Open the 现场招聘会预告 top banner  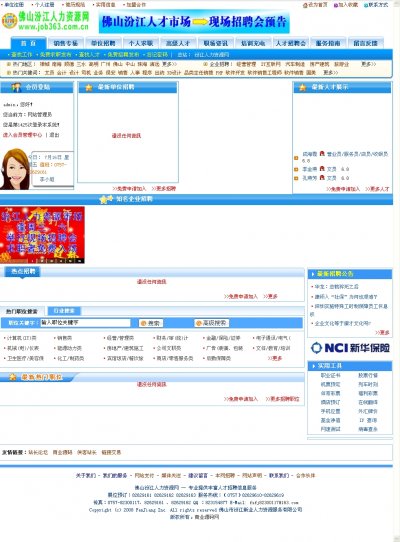[194, 22]
